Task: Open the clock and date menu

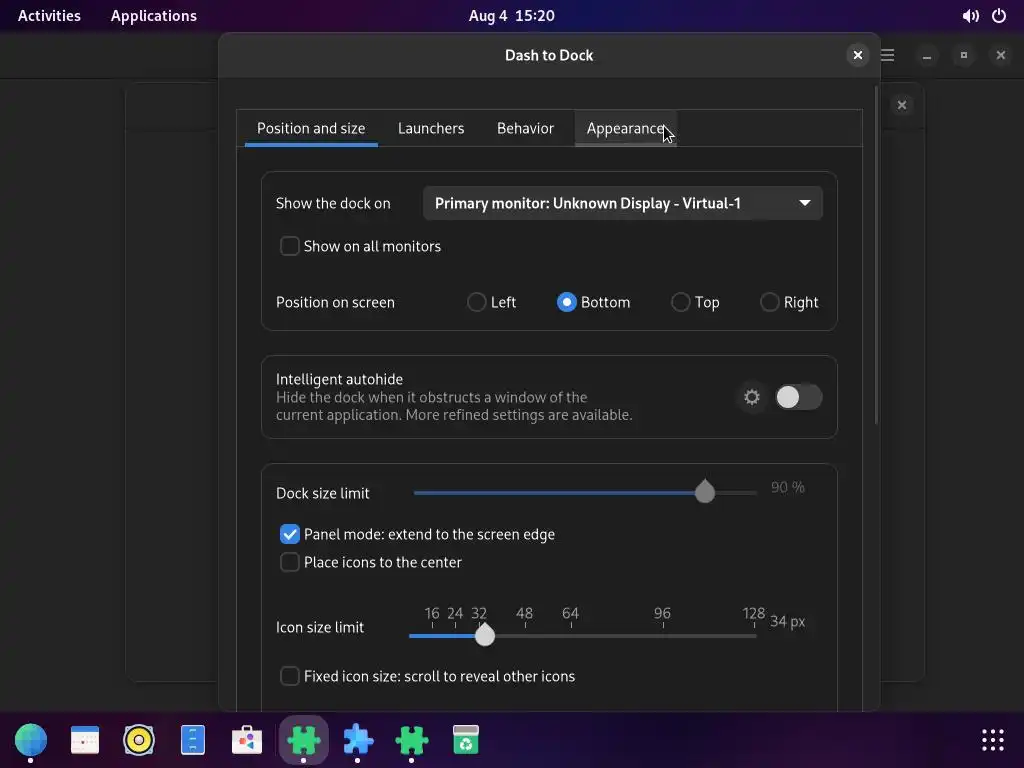Action: (x=511, y=16)
